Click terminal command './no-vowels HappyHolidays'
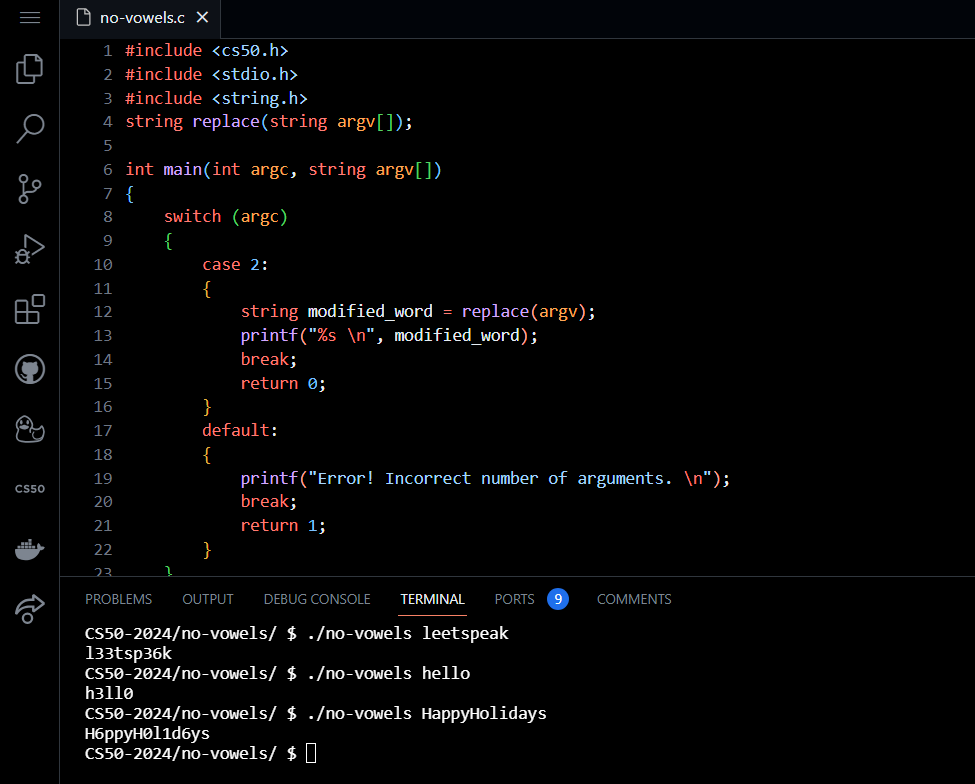 tap(427, 714)
